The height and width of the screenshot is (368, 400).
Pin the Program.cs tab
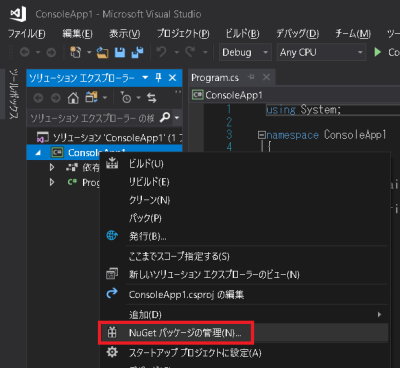tap(252, 77)
